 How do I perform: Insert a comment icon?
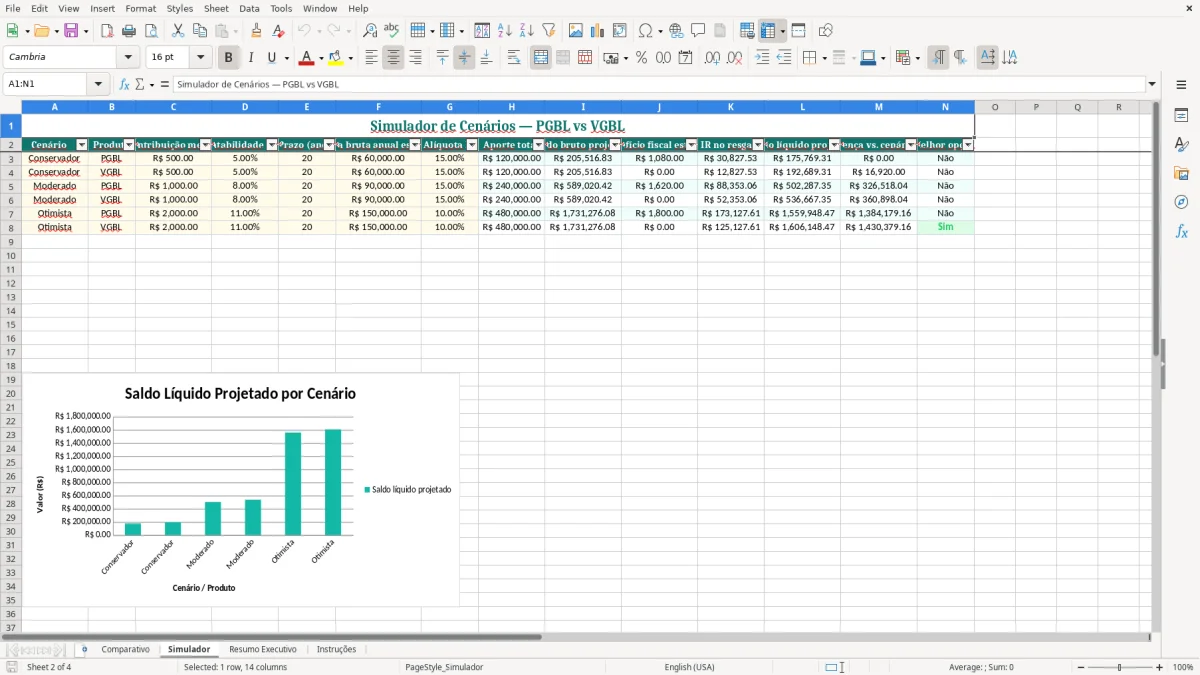pyautogui.click(x=699, y=31)
